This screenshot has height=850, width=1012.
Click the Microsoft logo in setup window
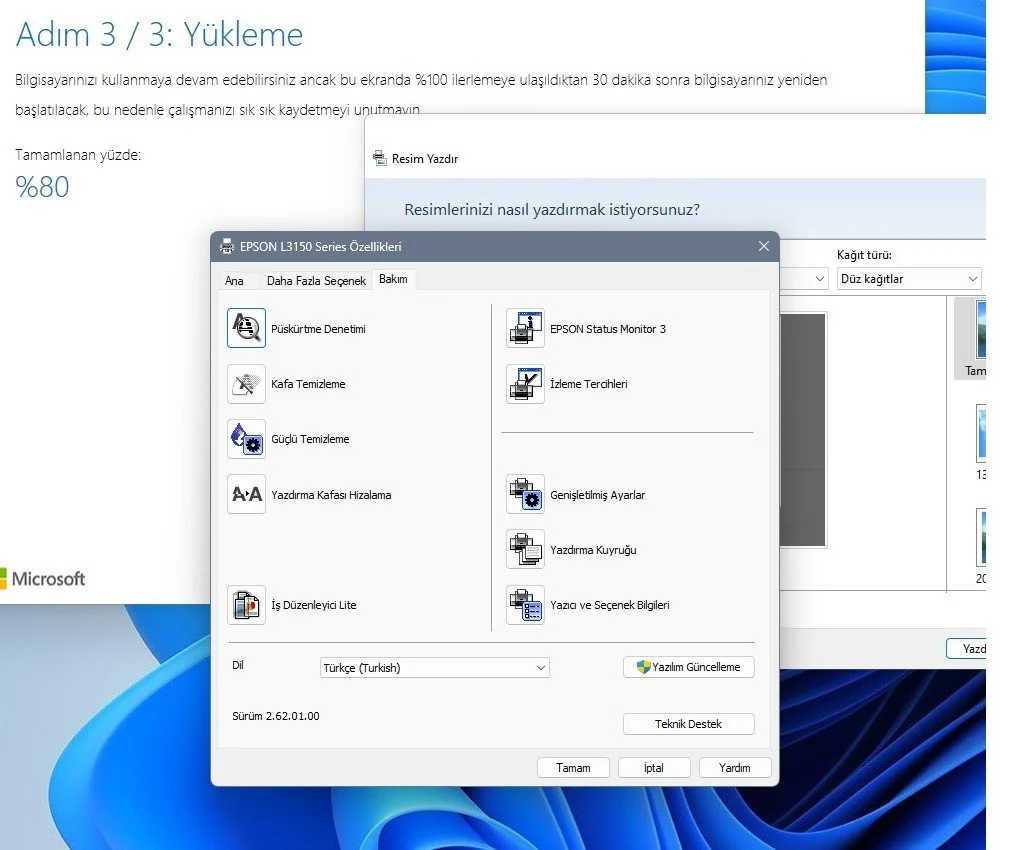[43, 578]
